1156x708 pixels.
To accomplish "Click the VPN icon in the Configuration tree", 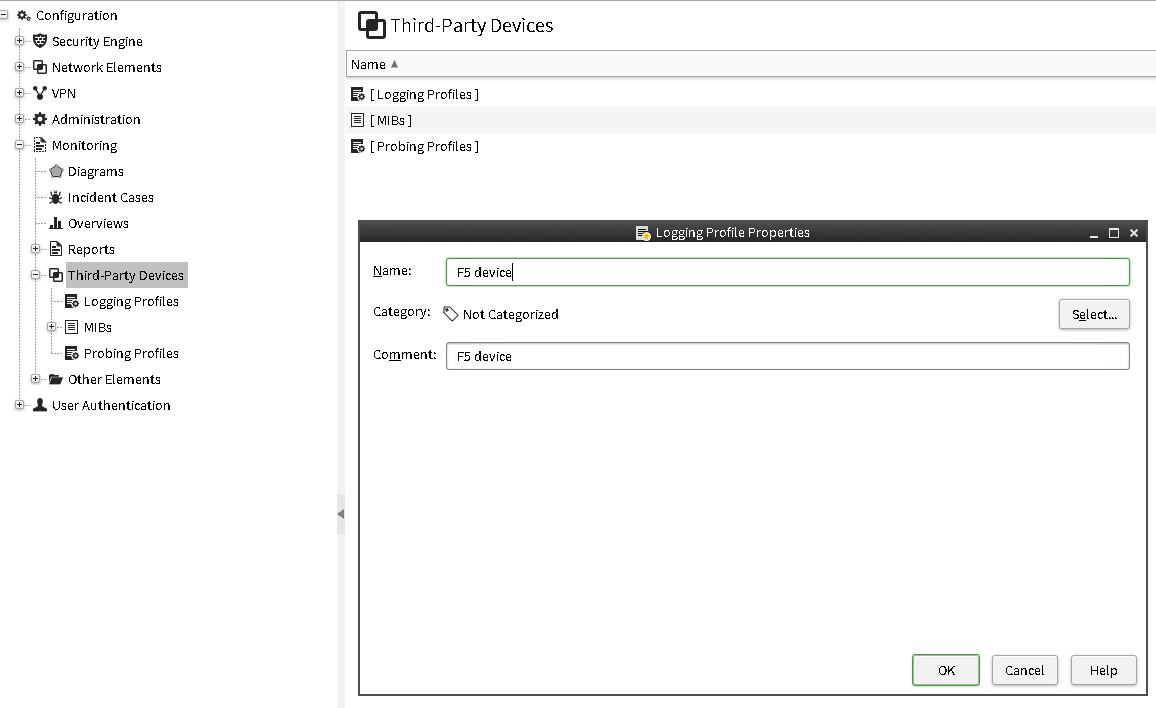I will (x=39, y=93).
